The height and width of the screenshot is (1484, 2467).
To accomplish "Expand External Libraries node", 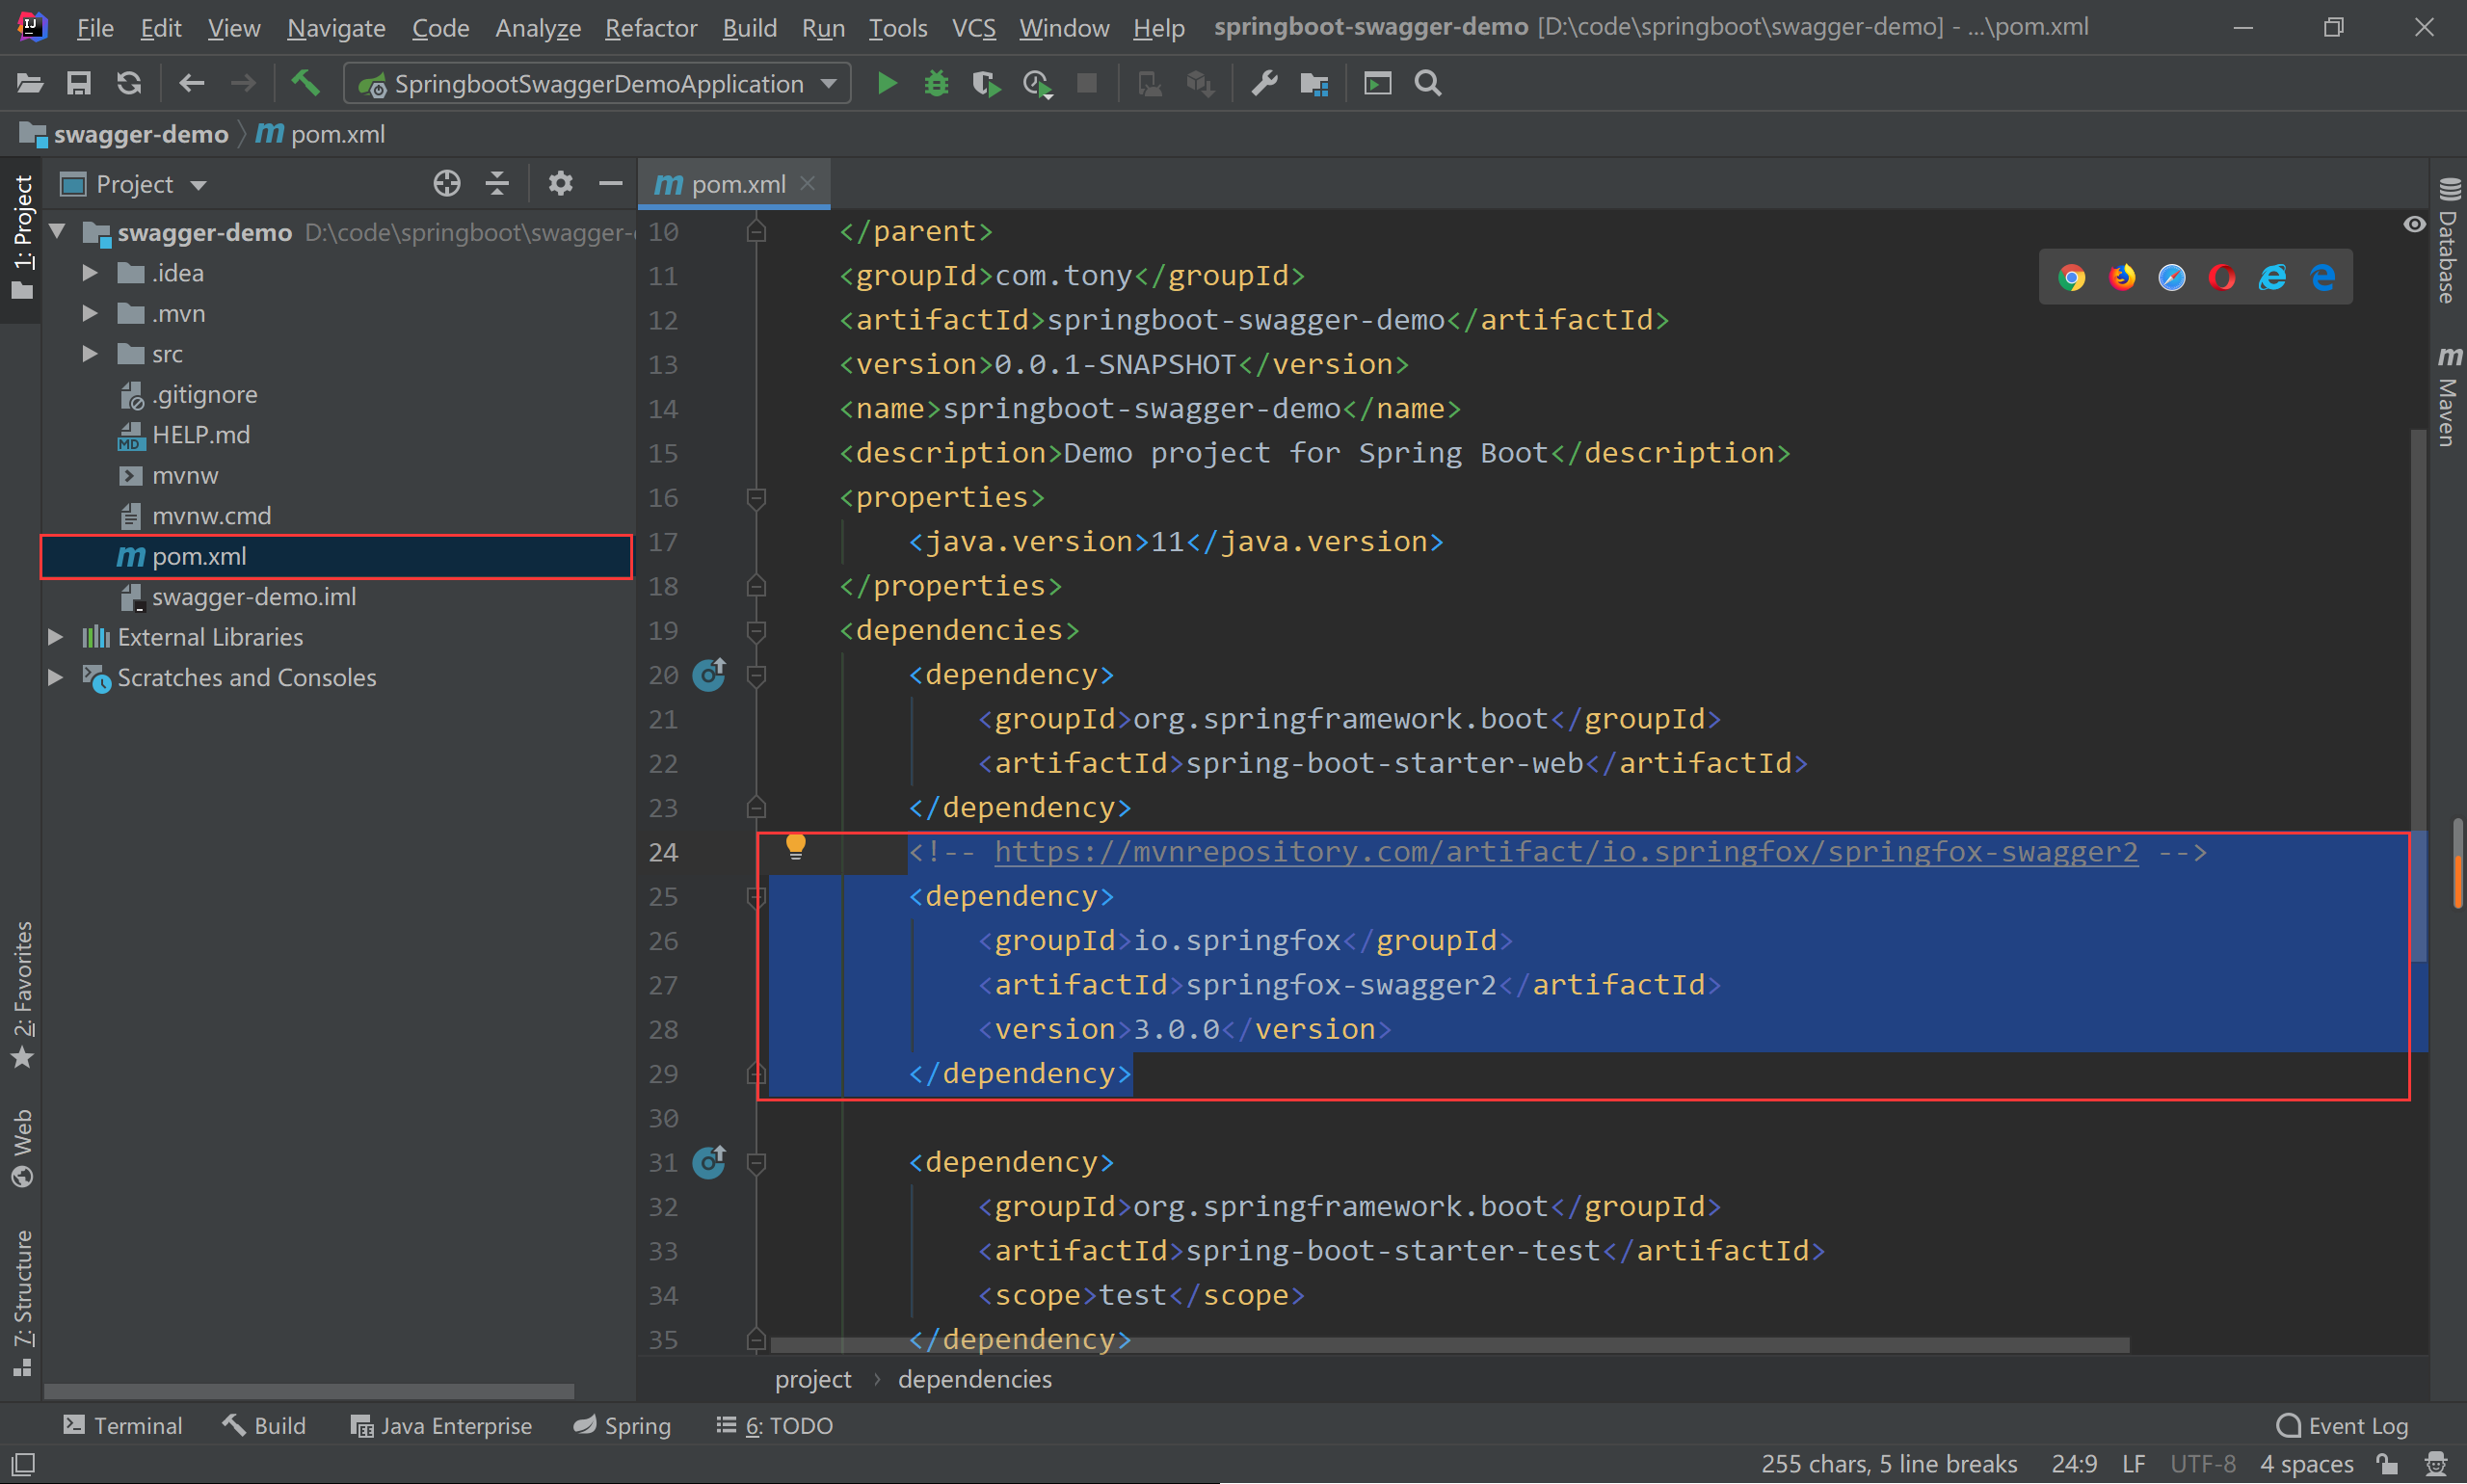I will coord(56,637).
